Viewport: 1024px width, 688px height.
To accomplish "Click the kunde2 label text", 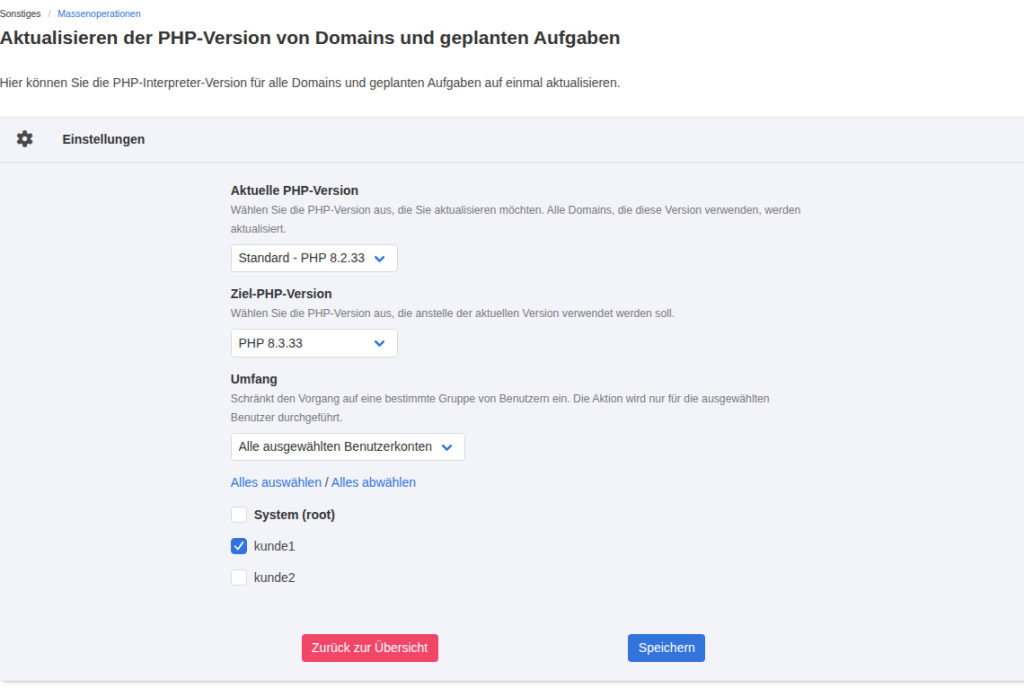I will (x=274, y=578).
